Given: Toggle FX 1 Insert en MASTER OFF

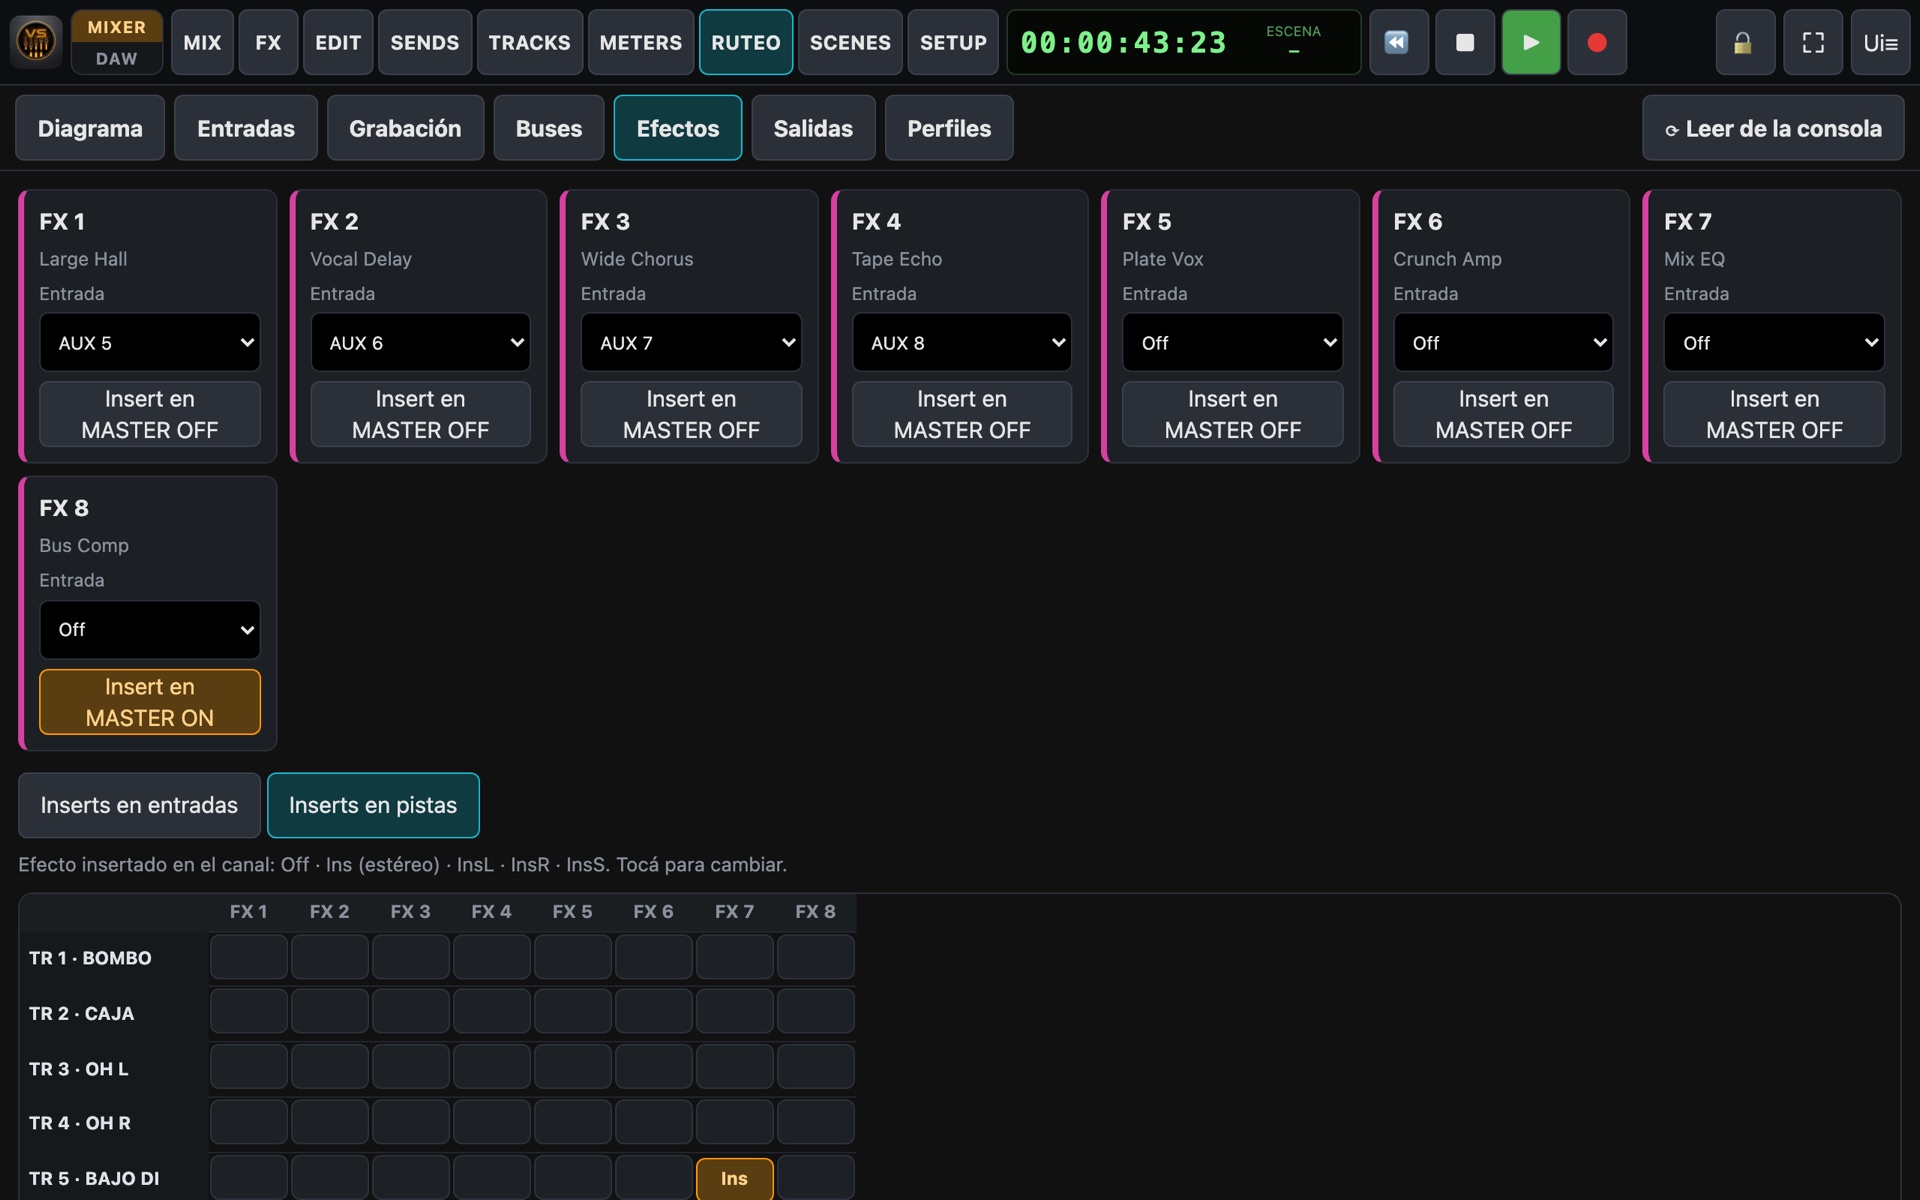Looking at the screenshot, I should pos(150,414).
